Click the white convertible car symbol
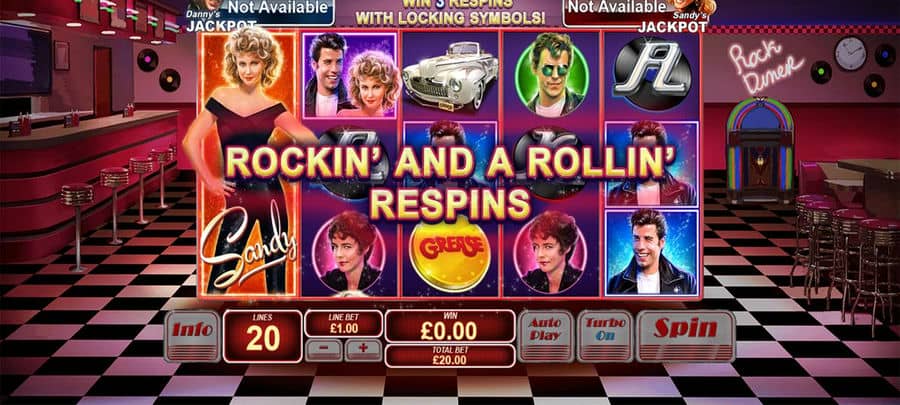This screenshot has height=405, width=900. click(x=449, y=75)
